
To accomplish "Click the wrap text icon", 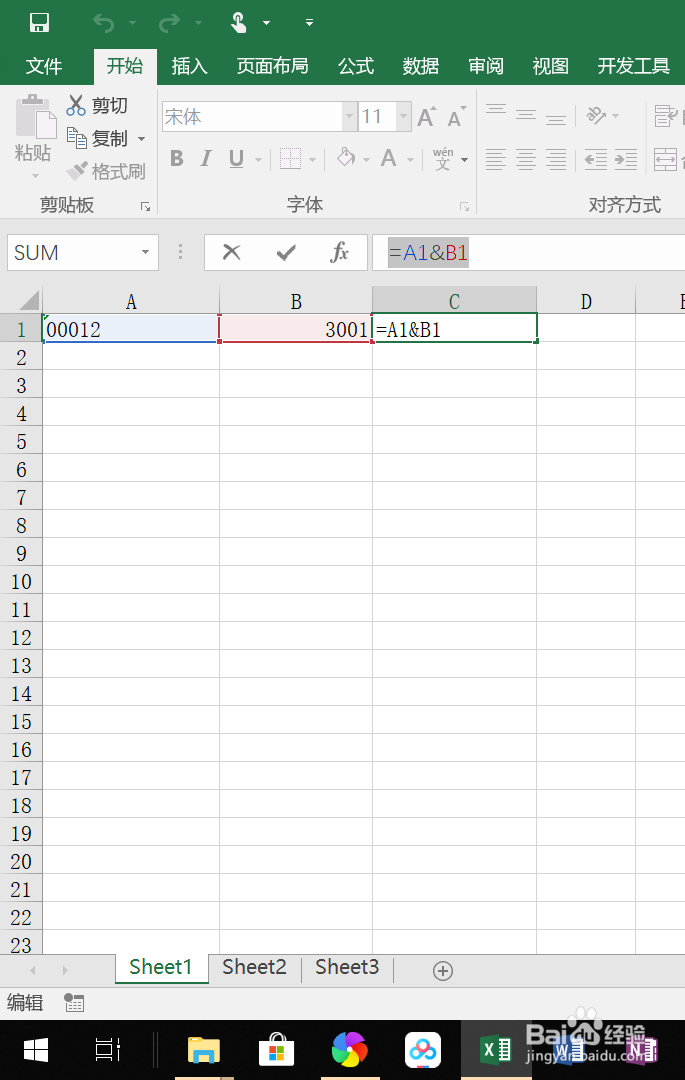I will pos(666,116).
